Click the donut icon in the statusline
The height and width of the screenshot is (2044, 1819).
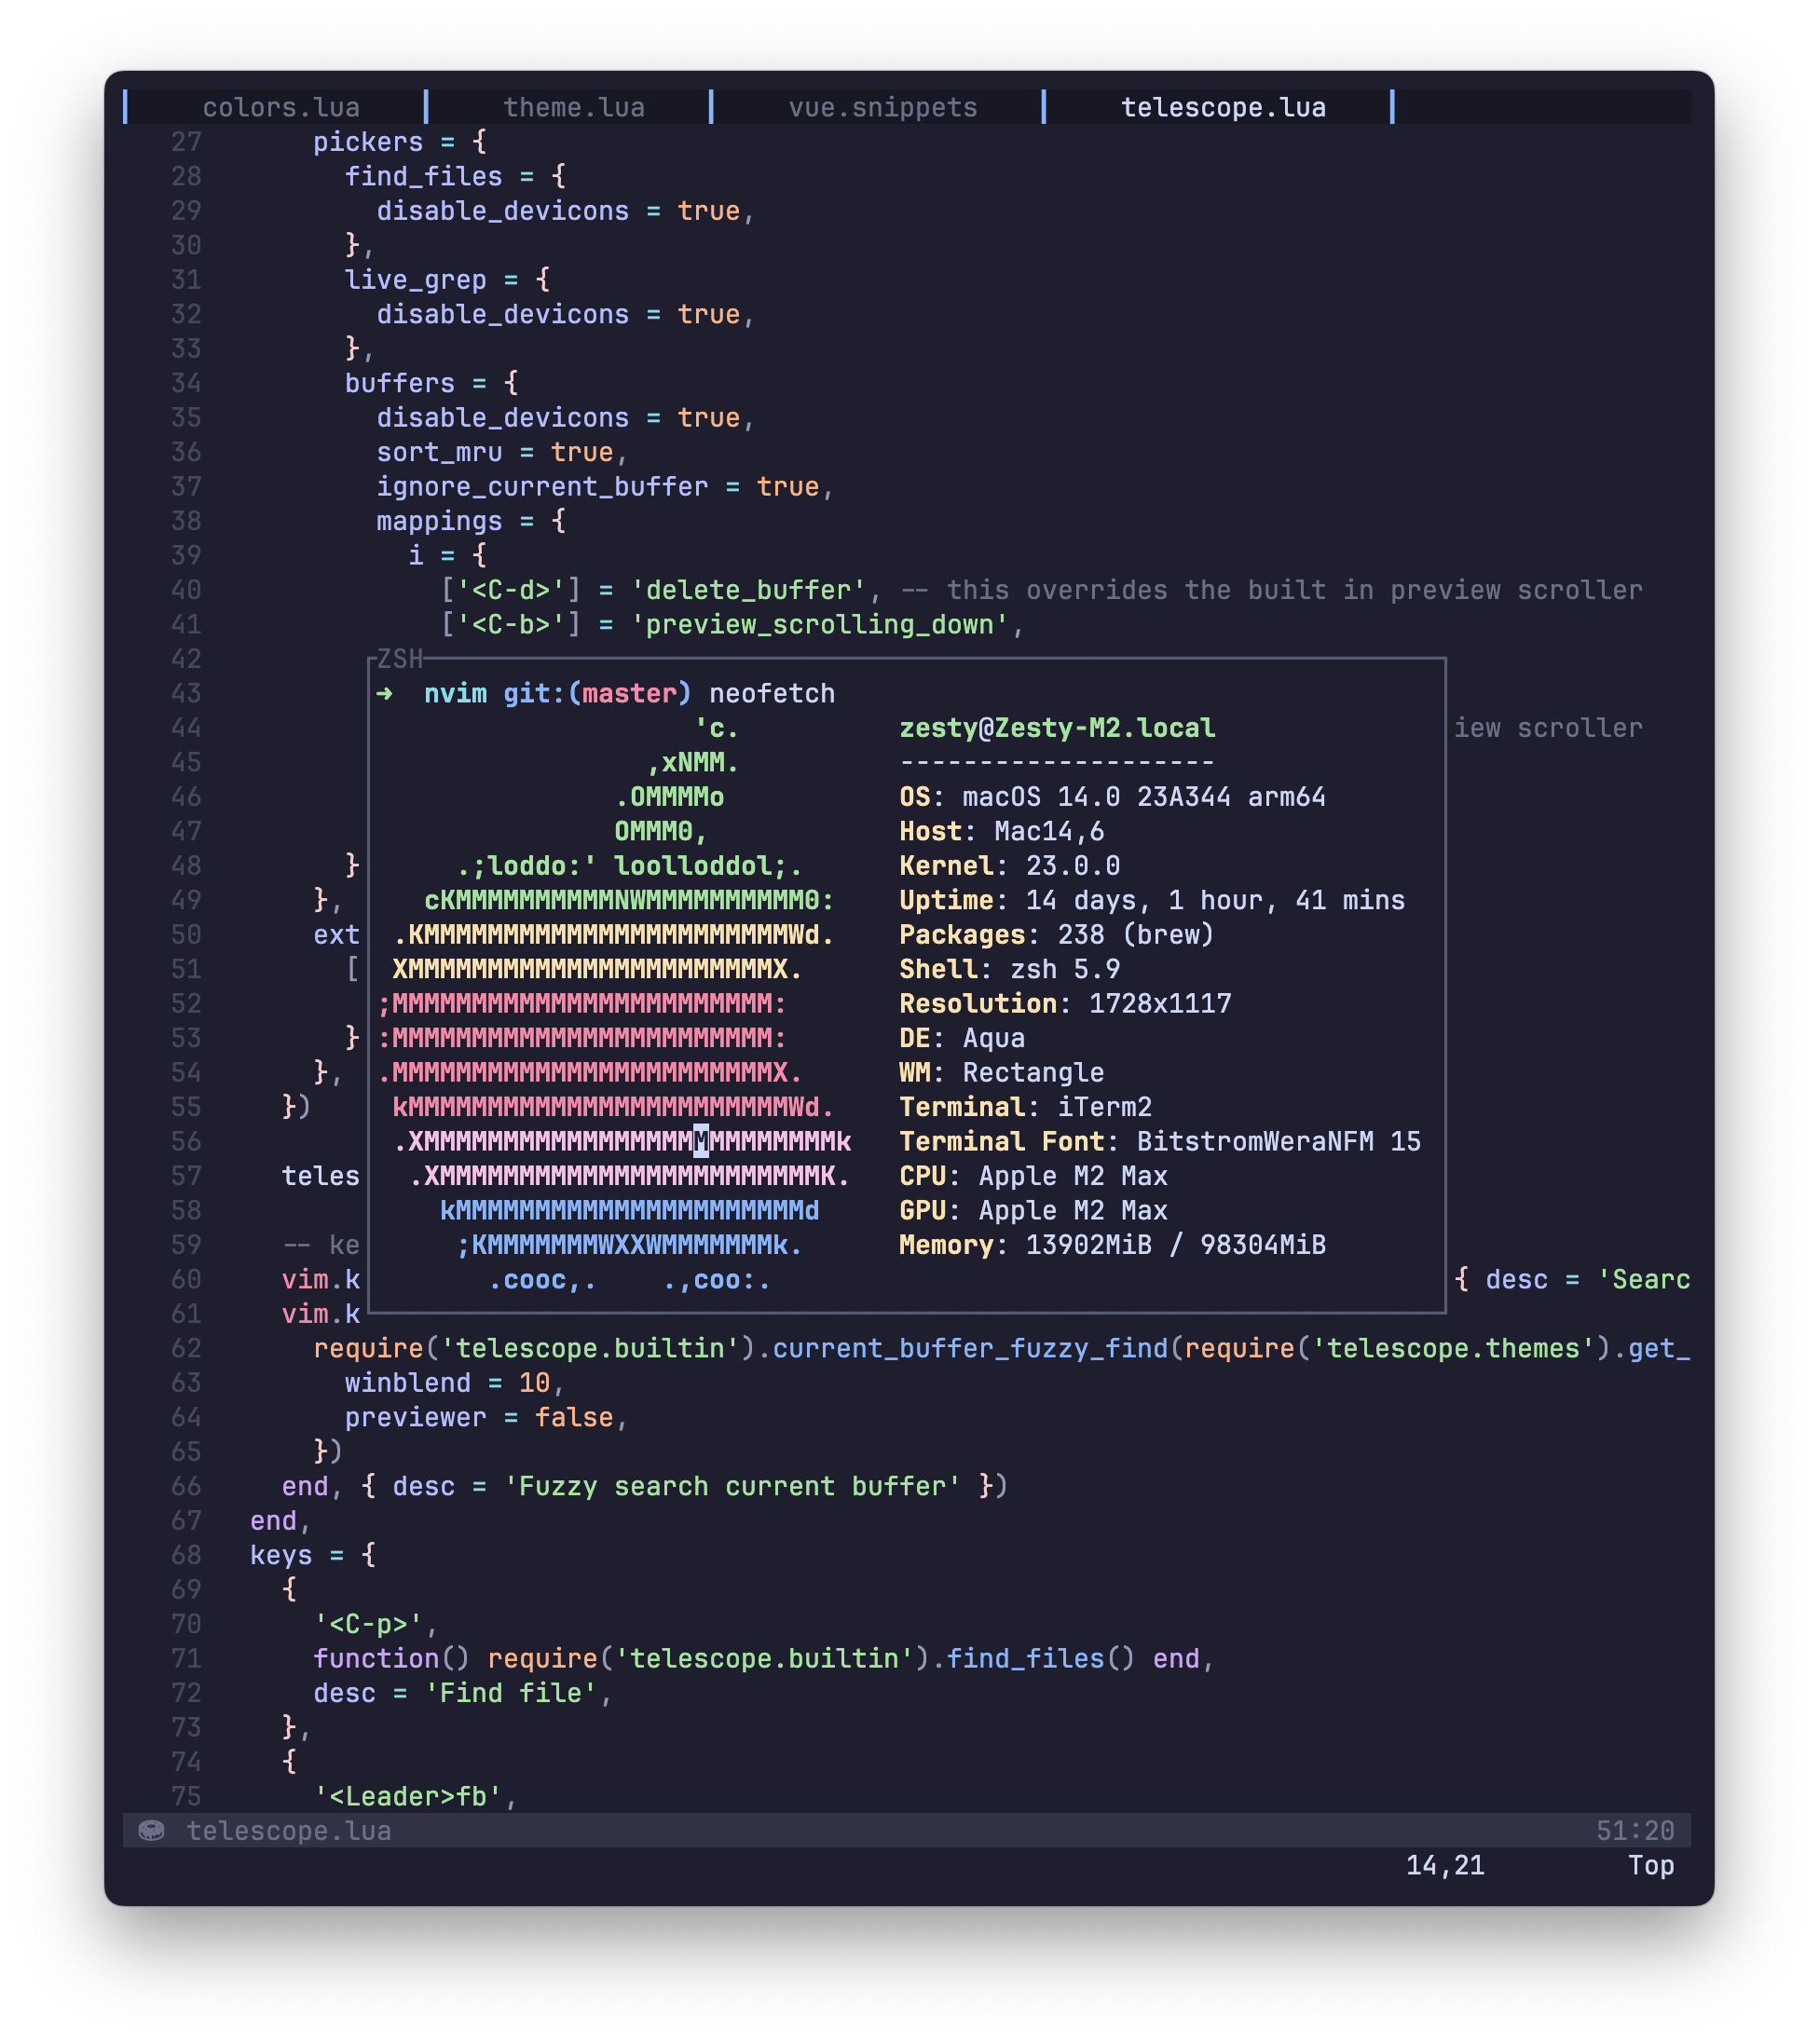[x=151, y=1831]
